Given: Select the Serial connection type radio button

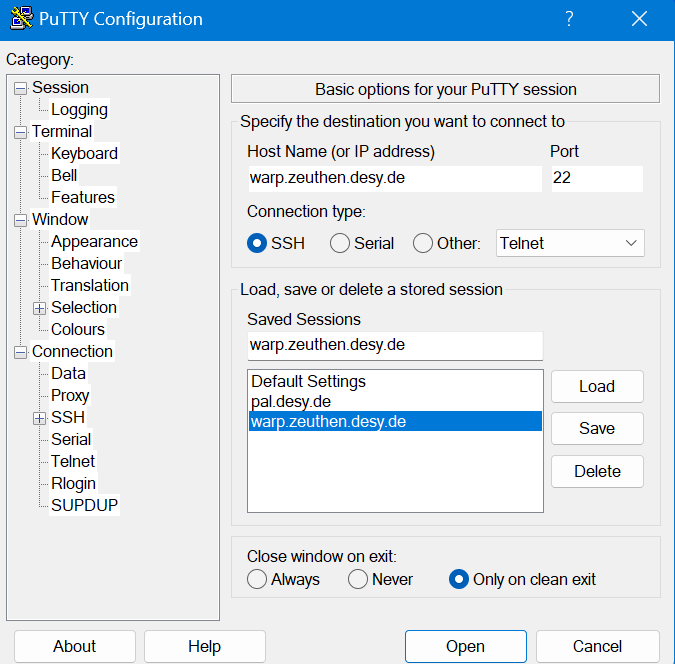Looking at the screenshot, I should point(340,243).
